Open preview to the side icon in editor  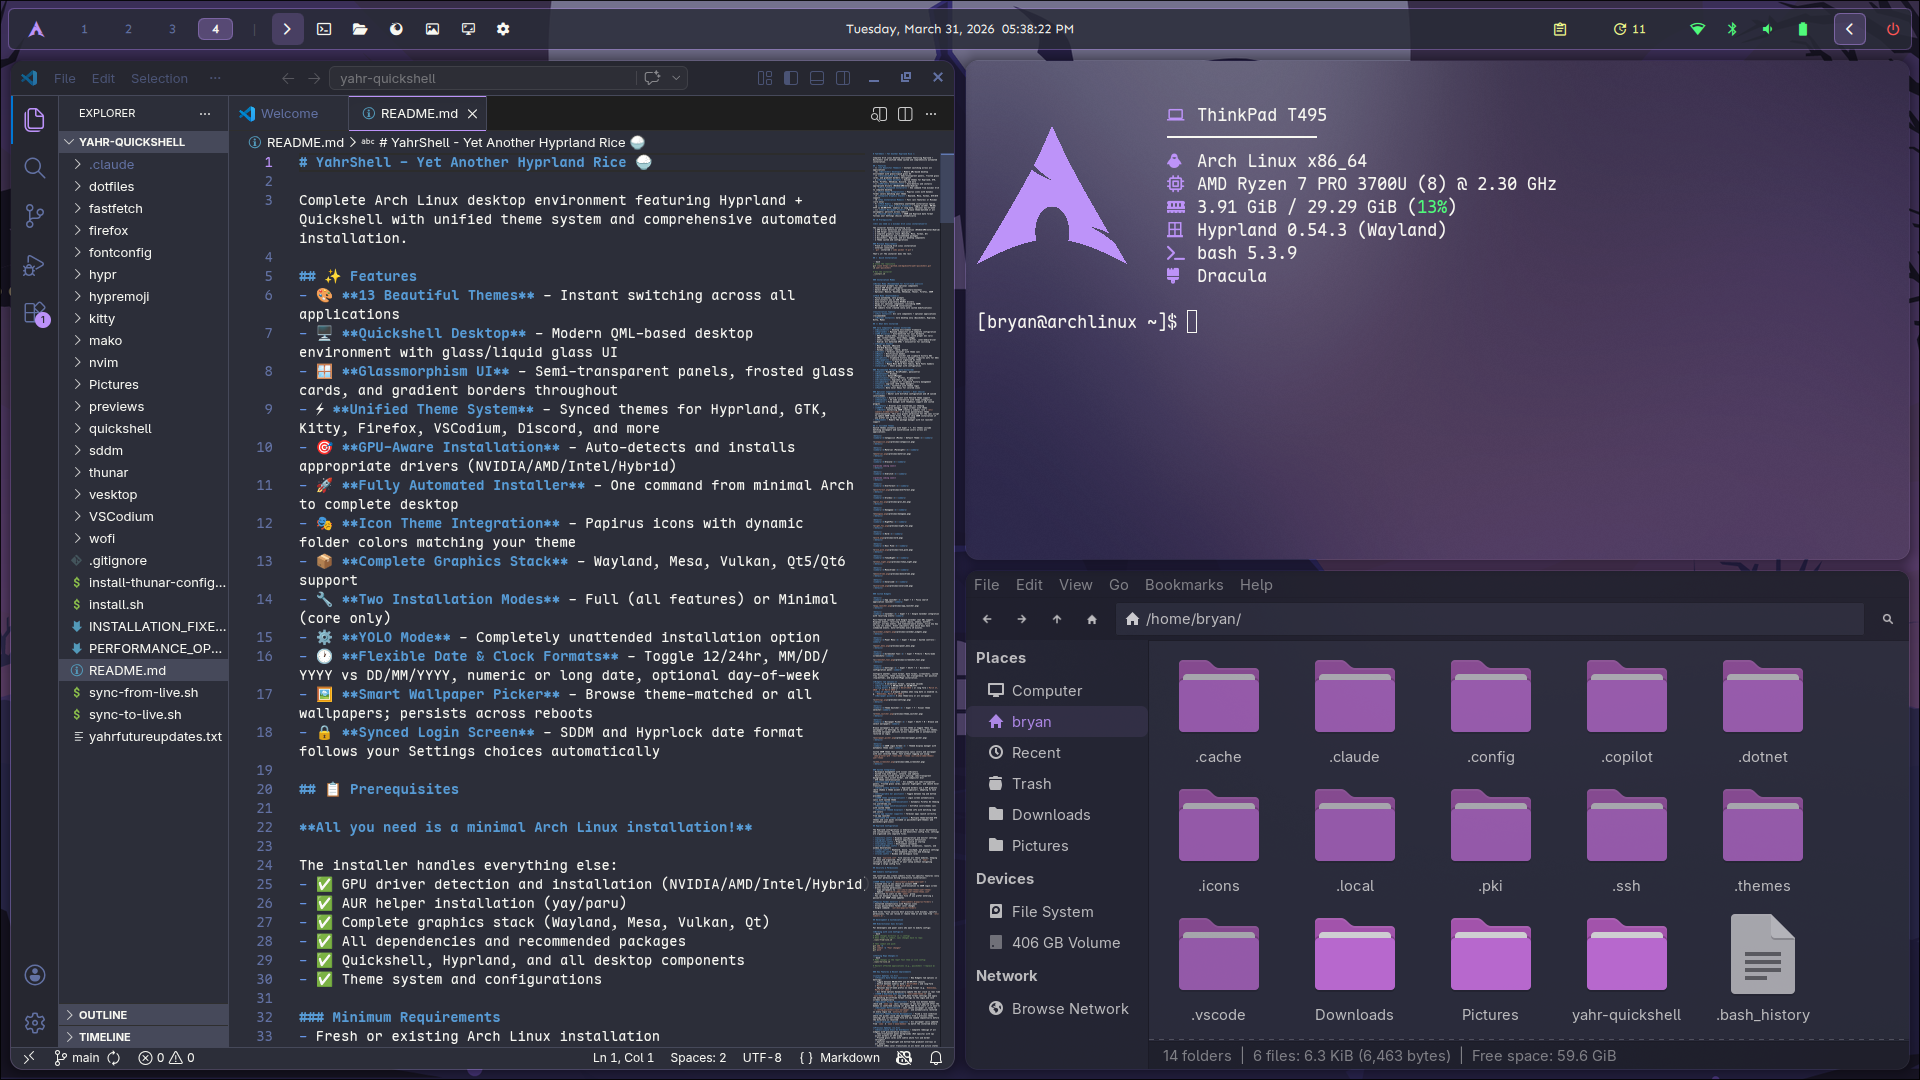879,114
